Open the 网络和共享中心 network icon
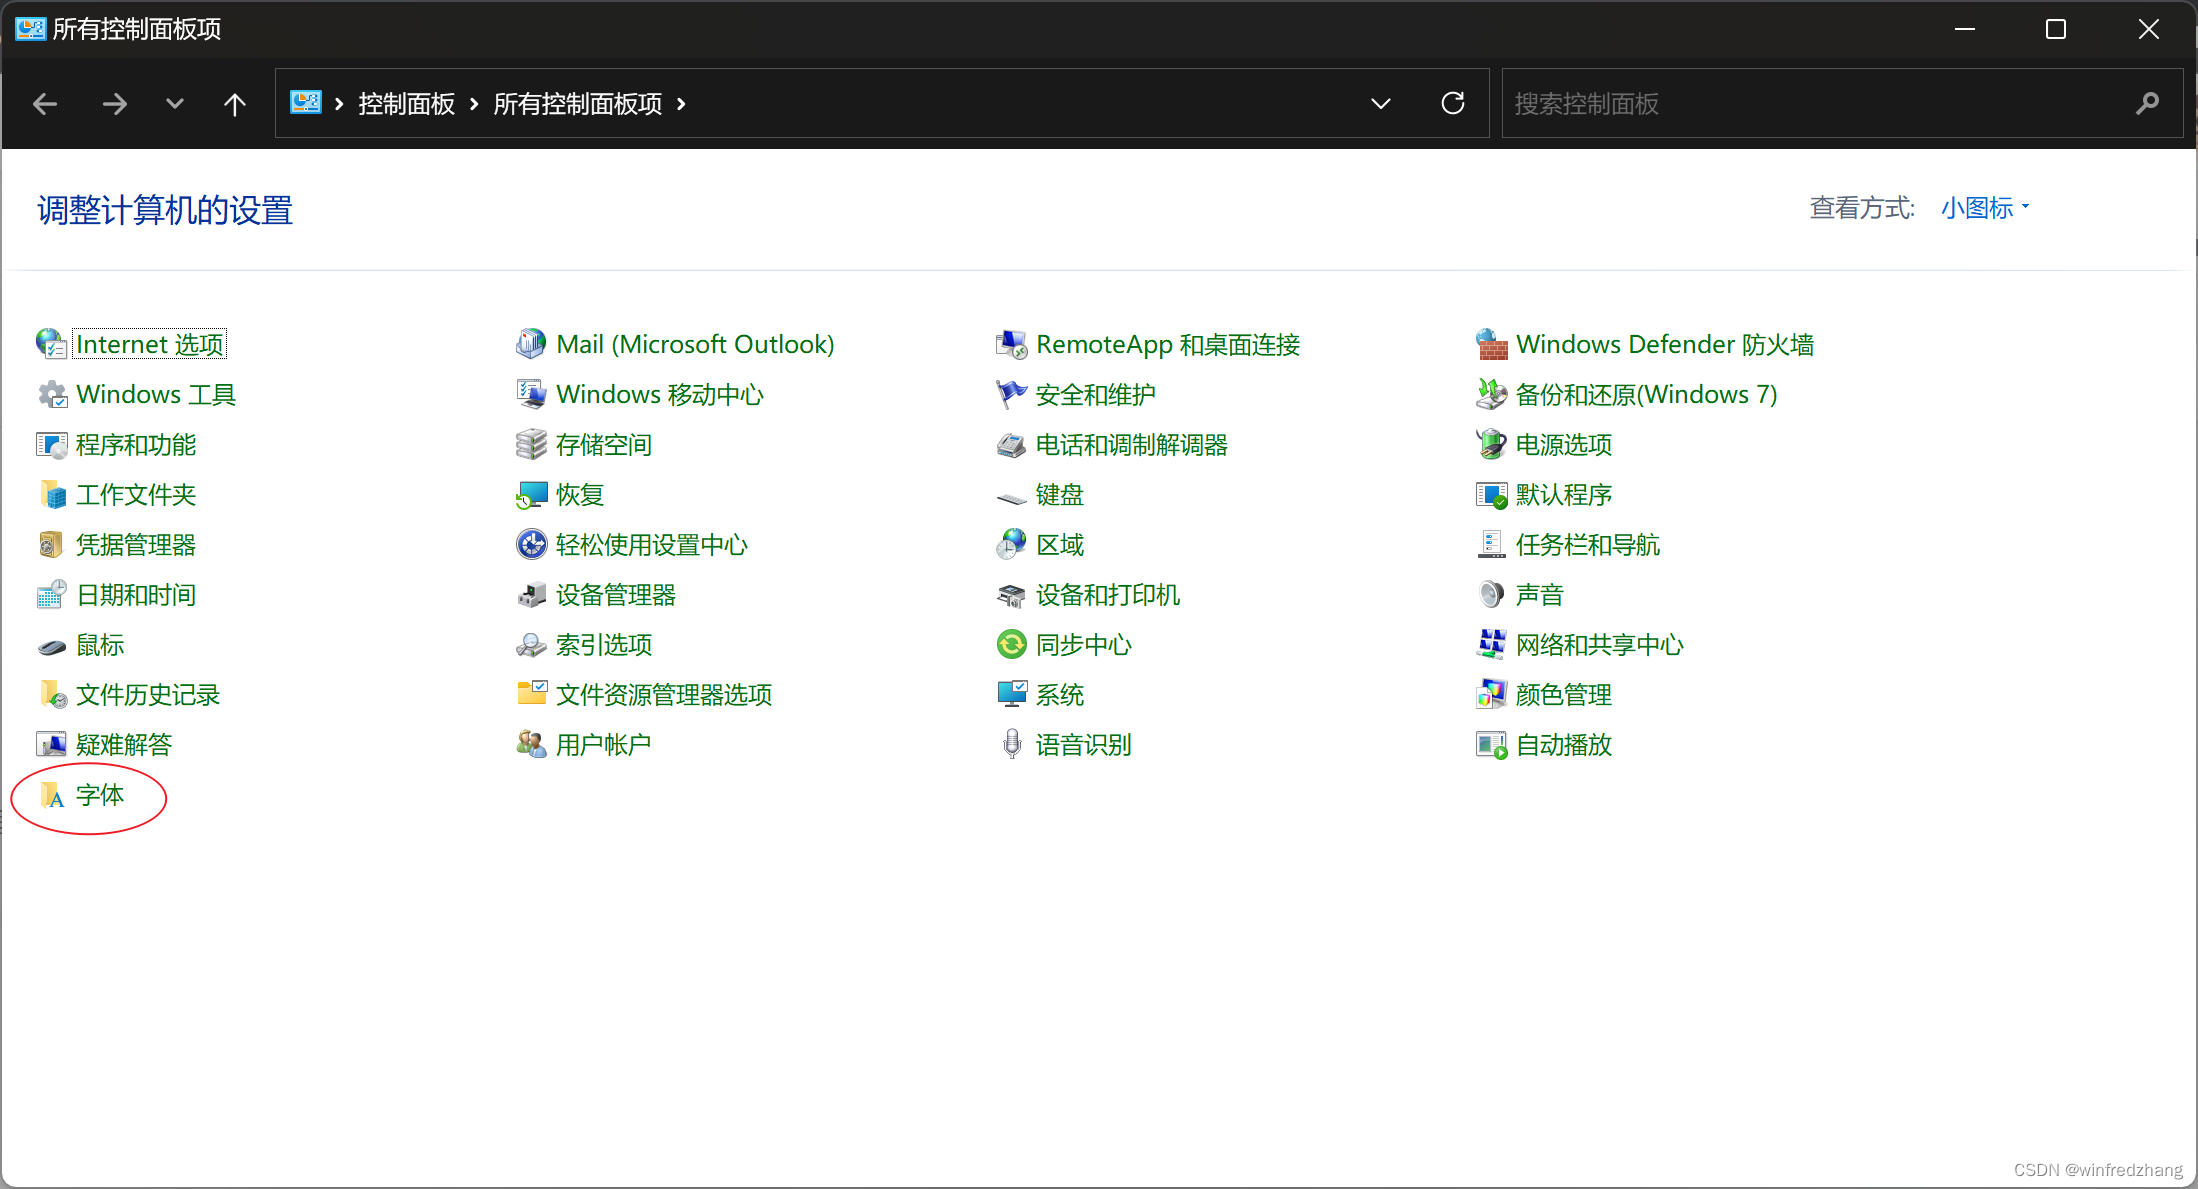This screenshot has width=2198, height=1189. [1491, 645]
